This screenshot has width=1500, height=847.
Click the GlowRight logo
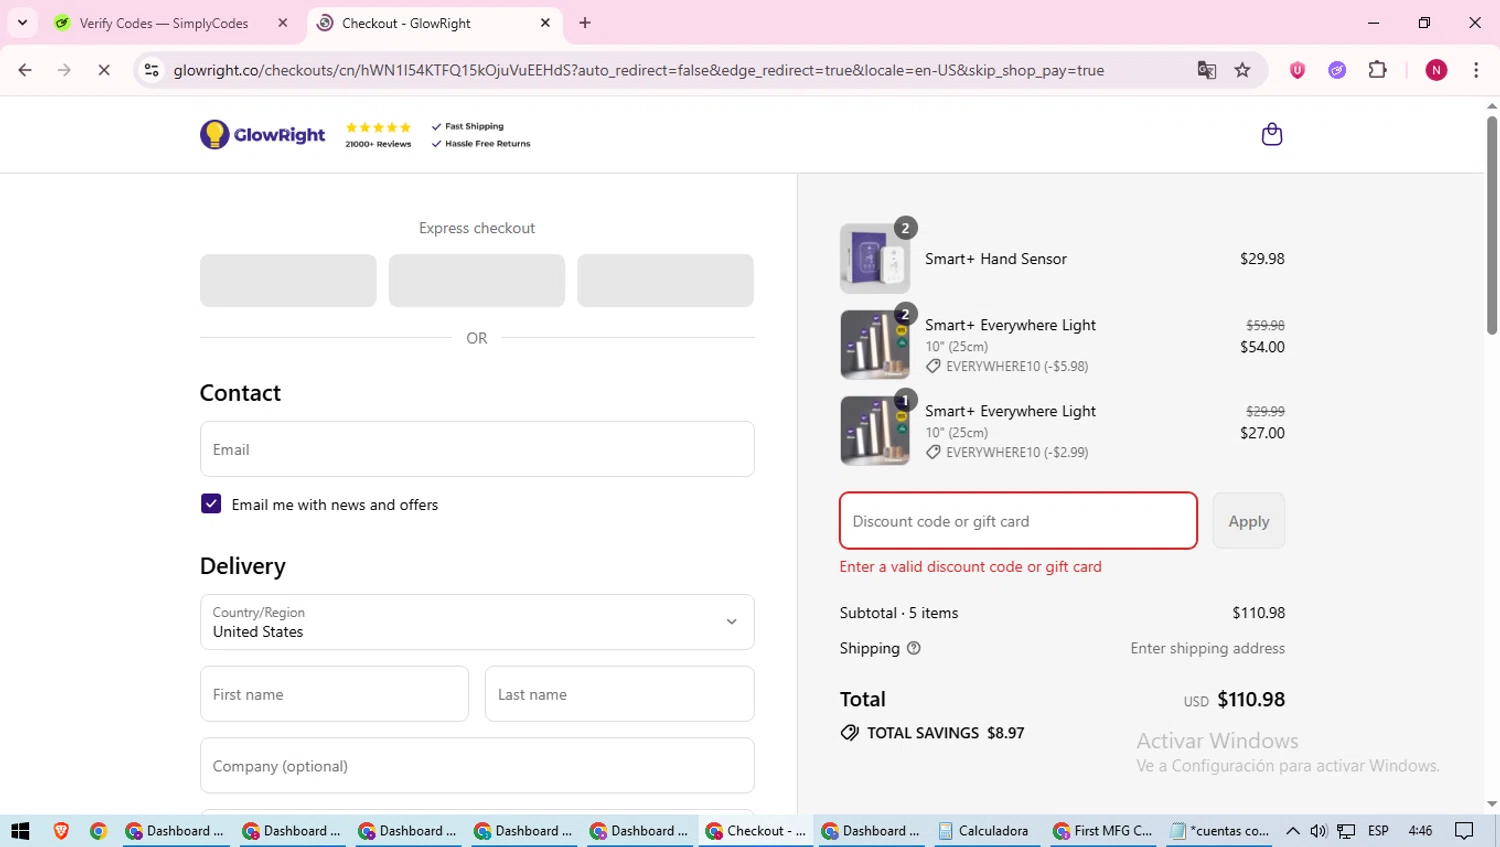[262, 134]
